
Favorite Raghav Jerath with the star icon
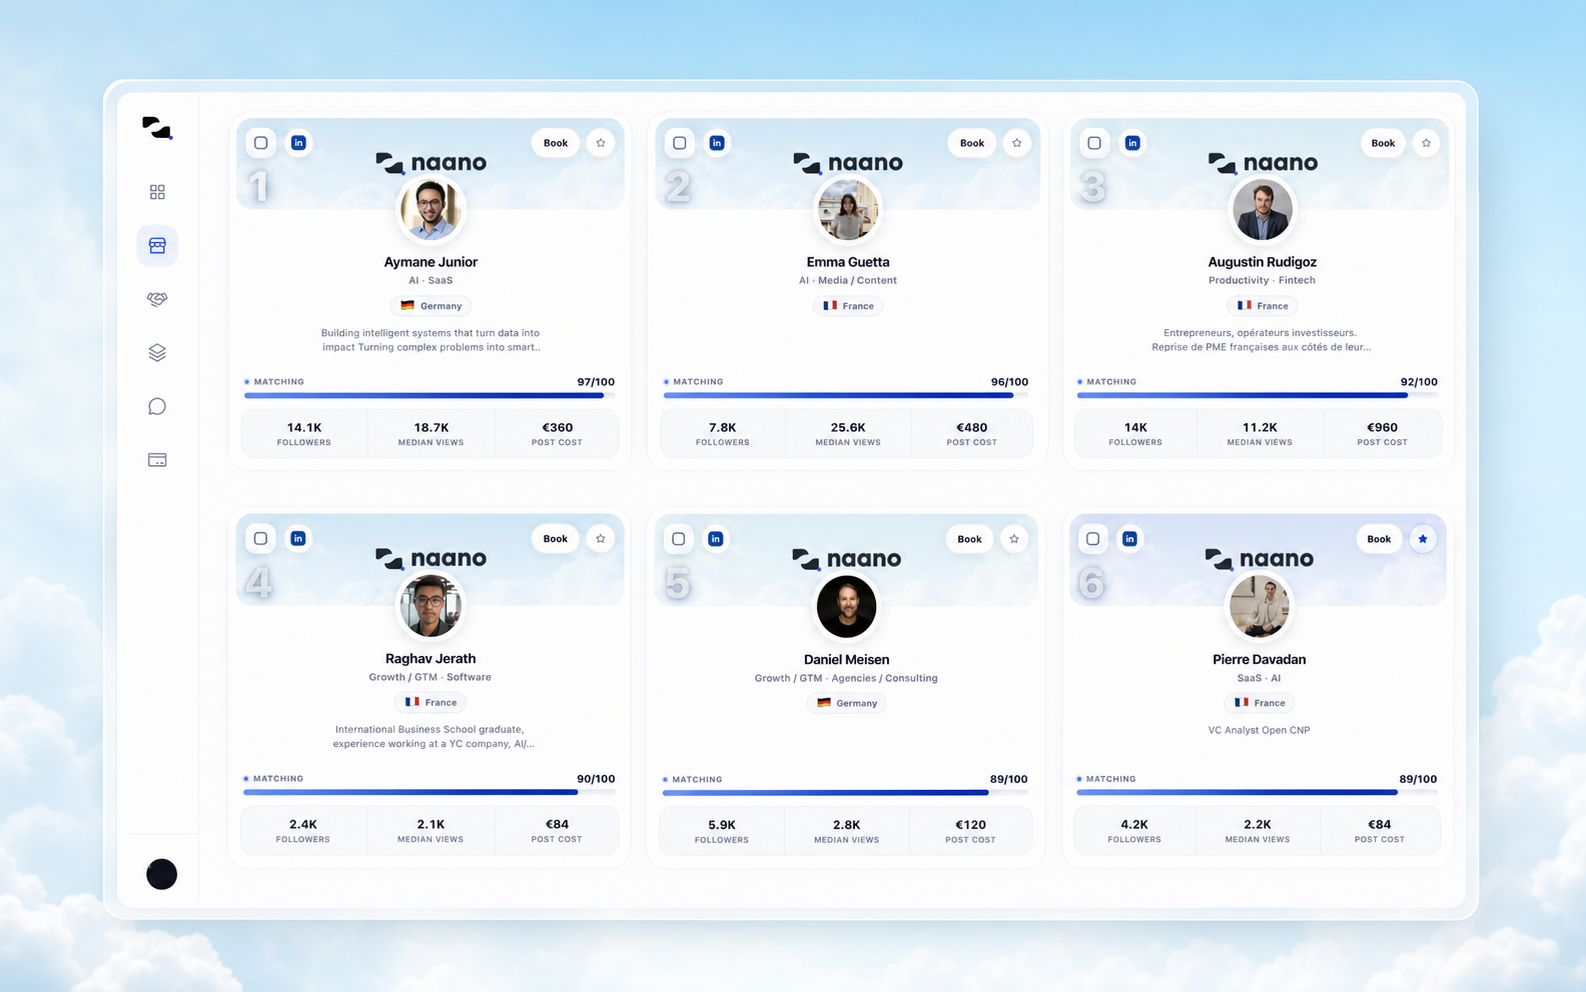point(601,539)
